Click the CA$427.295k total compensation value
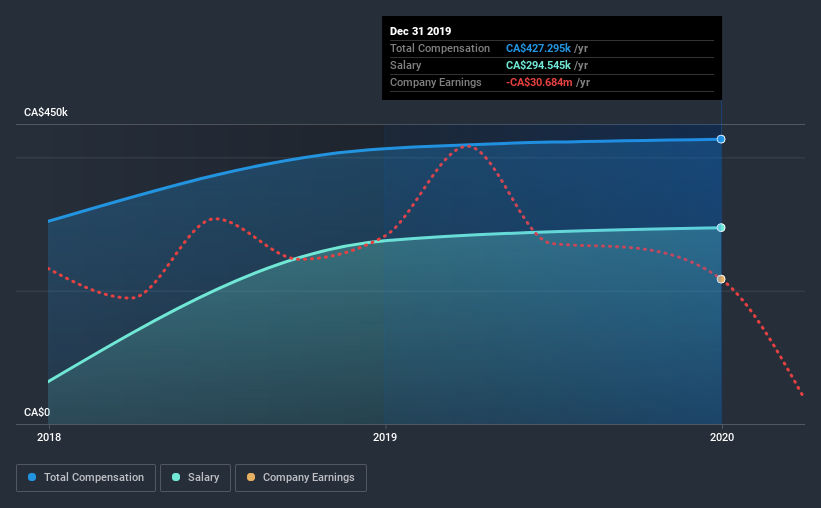This screenshot has height=508, width=821. (538, 48)
